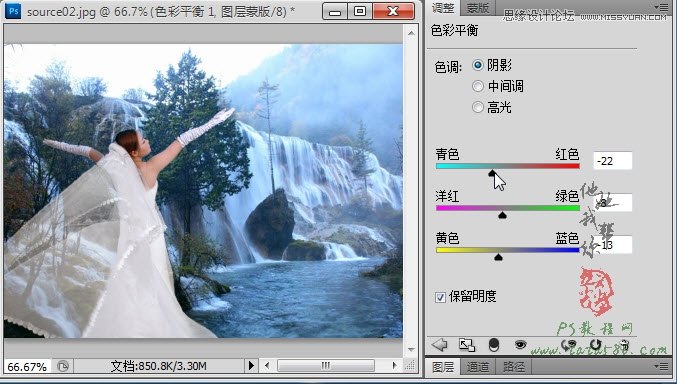The image size is (677, 384).
Task: Close the source02.jpg document window
Action: click(393, 12)
